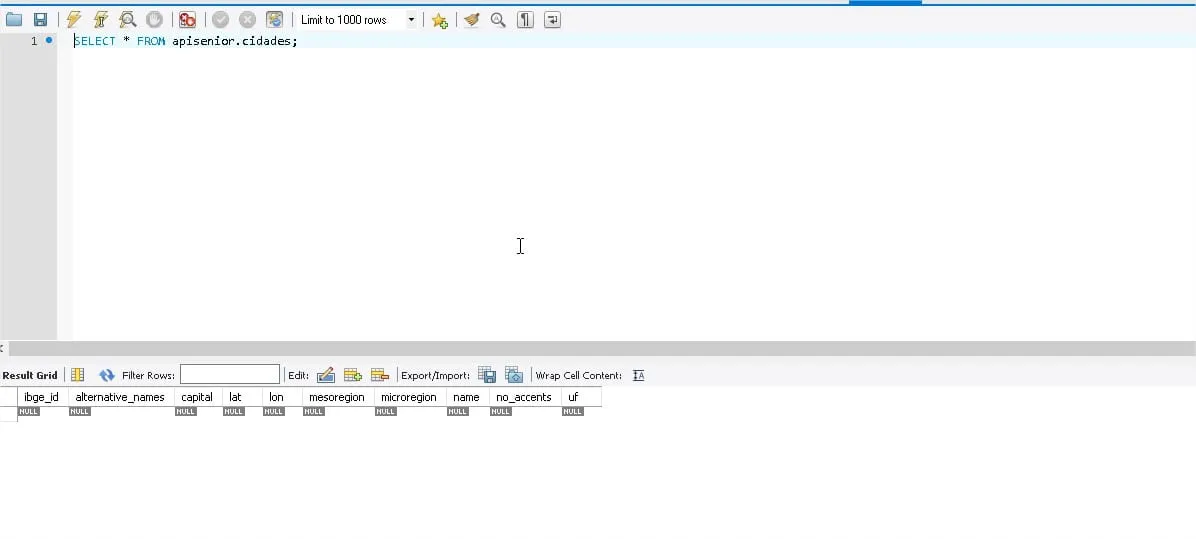This screenshot has height=539, width=1196.
Task: Execute the query with the lightning bolt icon
Action: coord(74,20)
